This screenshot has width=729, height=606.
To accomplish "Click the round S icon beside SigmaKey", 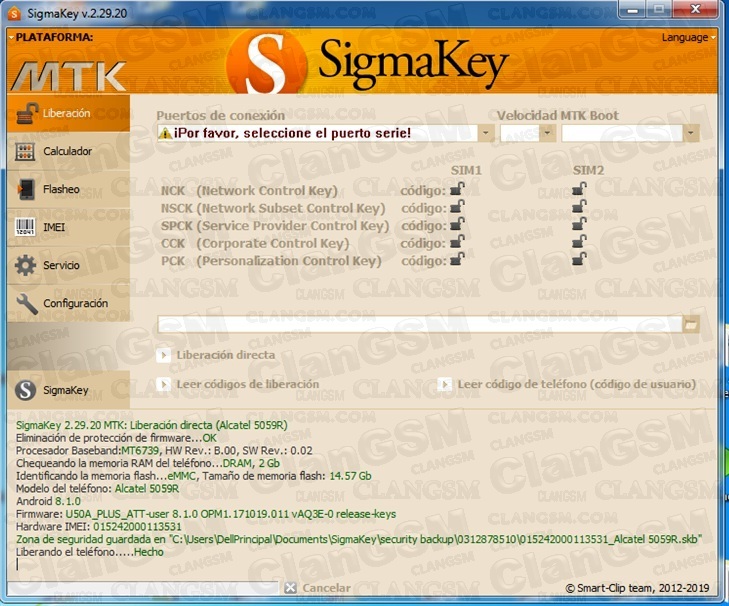I will [x=26, y=390].
